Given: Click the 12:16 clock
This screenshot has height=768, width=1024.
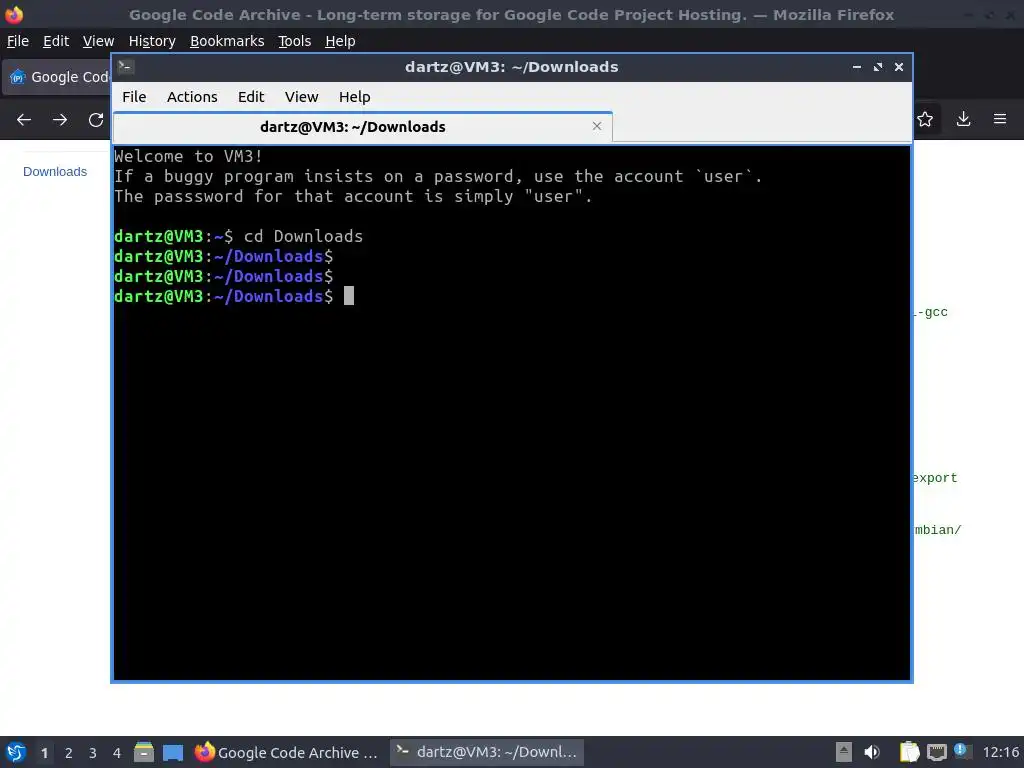Looking at the screenshot, I should (1000, 752).
